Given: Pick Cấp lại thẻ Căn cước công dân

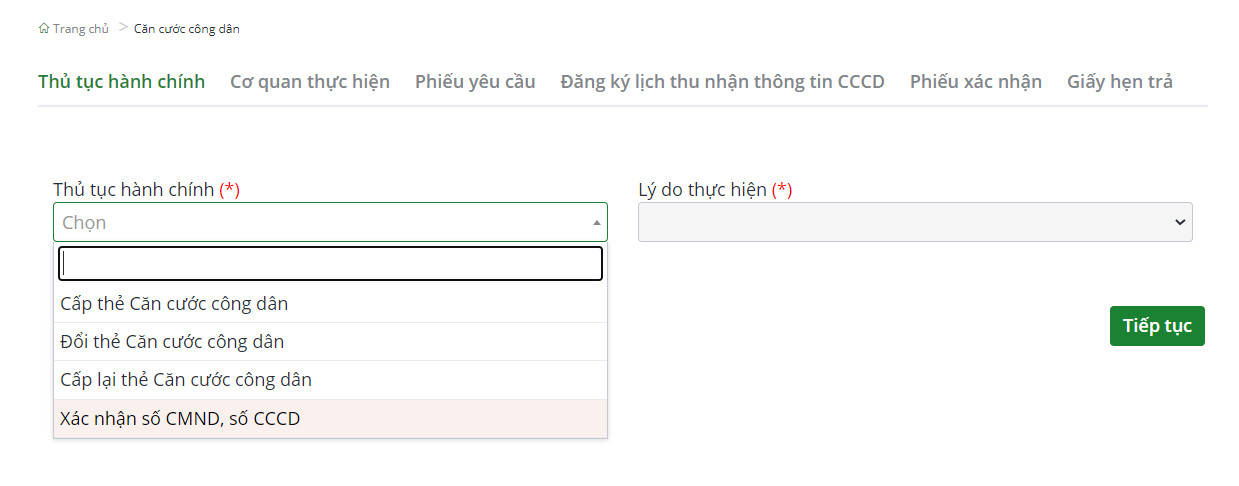Looking at the screenshot, I should [x=330, y=380].
